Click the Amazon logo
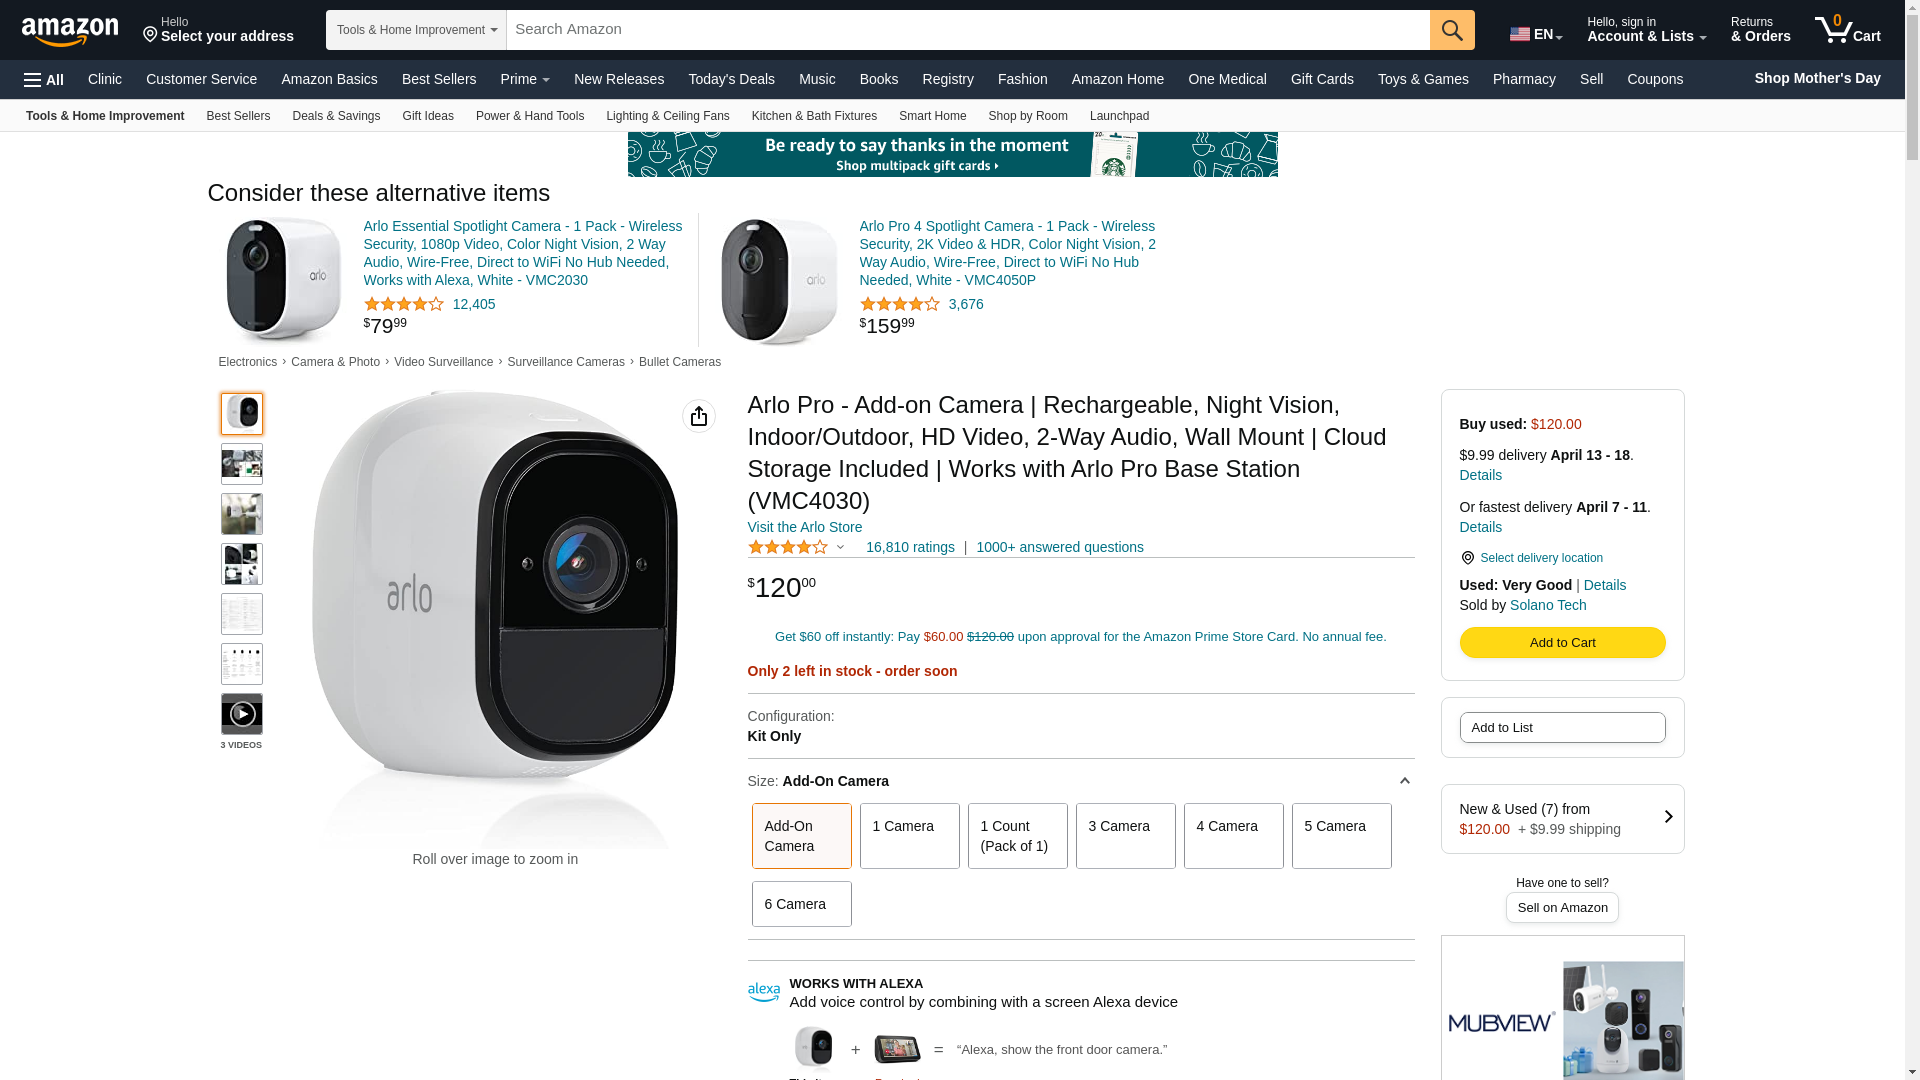This screenshot has height=1080, width=1920. pos(70,32)
